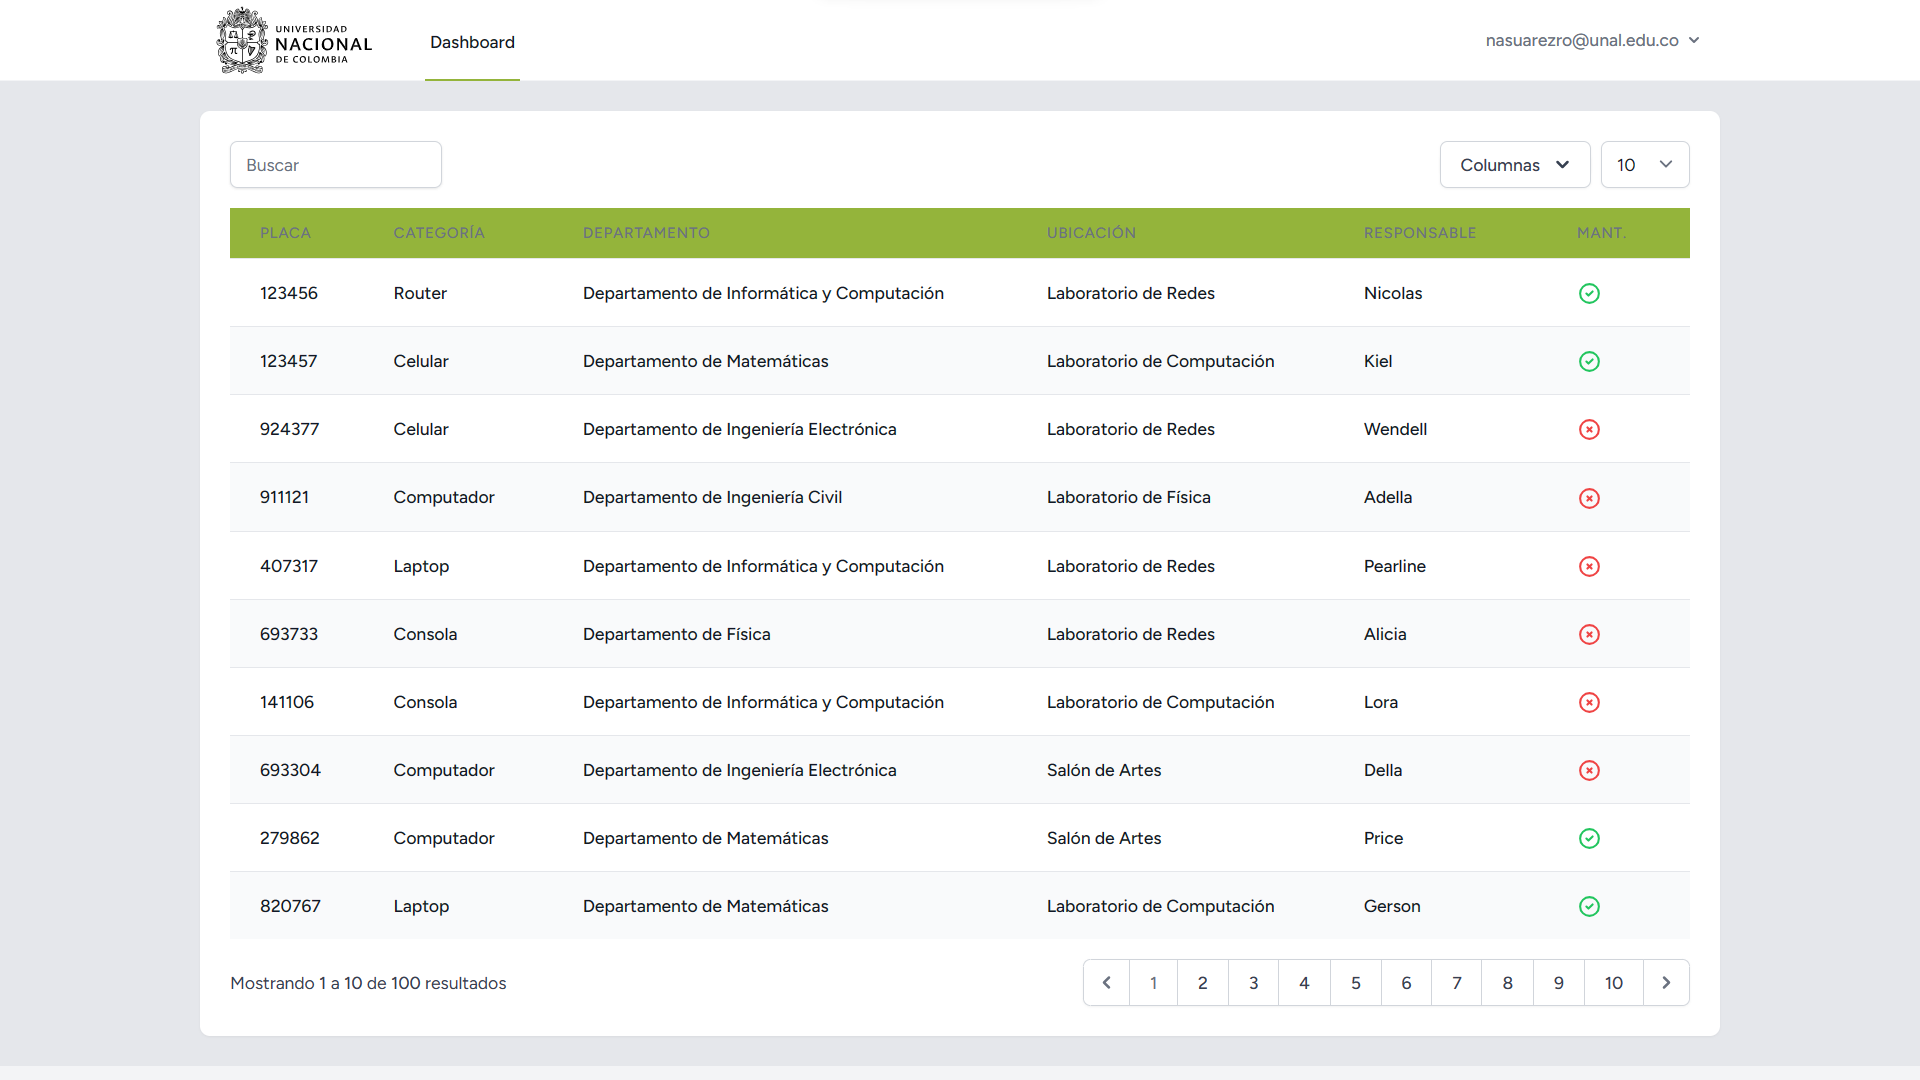The height and width of the screenshot is (1080, 1920).
Task: Click red maintenance X icon for Wendell
Action: tap(1589, 429)
